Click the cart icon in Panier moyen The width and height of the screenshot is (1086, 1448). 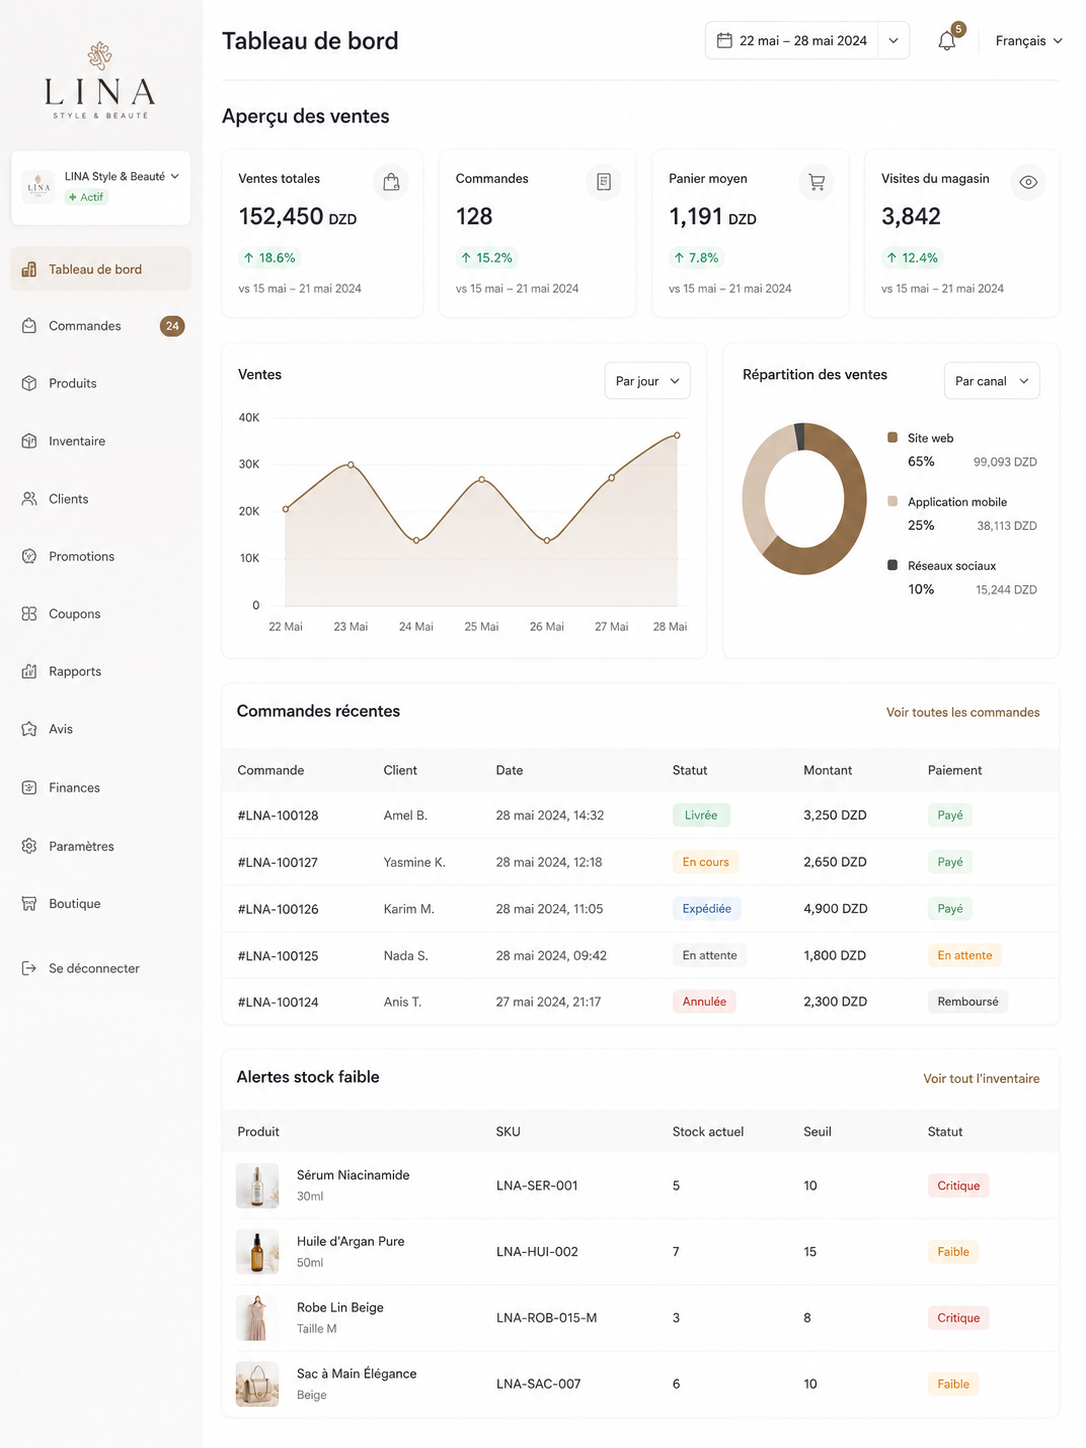click(x=817, y=182)
